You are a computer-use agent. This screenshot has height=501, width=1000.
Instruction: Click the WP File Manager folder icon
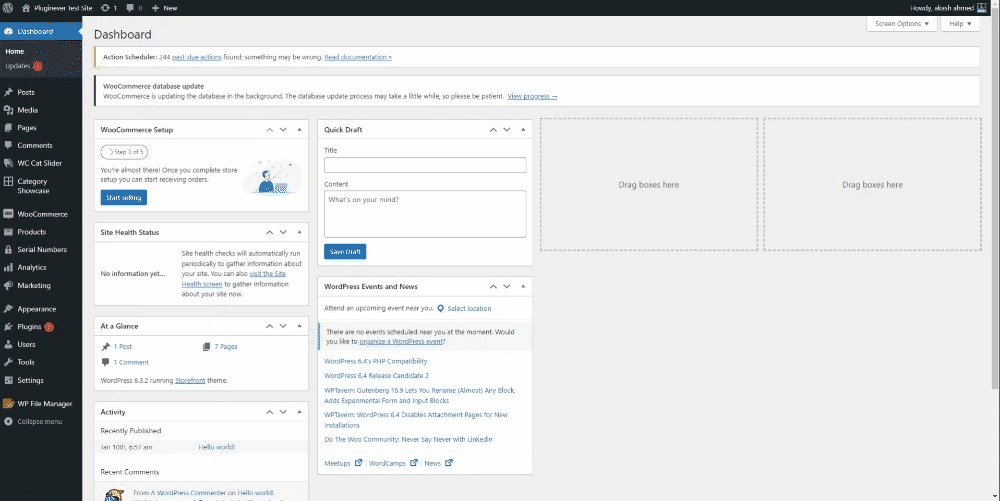click(x=8, y=403)
